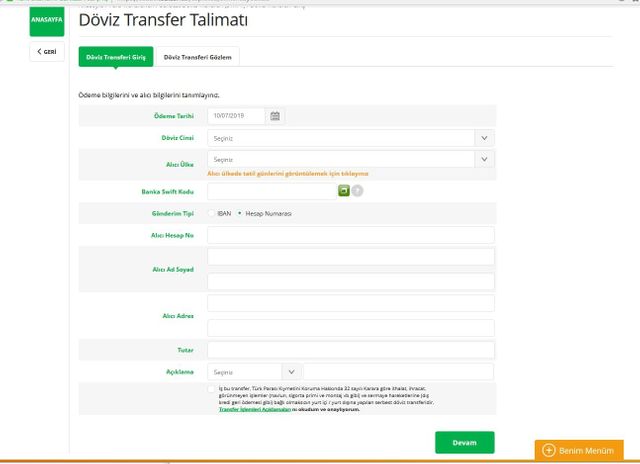Tick the transfer confirmation checkbox
This screenshot has width=640, height=464.
pos(211,389)
